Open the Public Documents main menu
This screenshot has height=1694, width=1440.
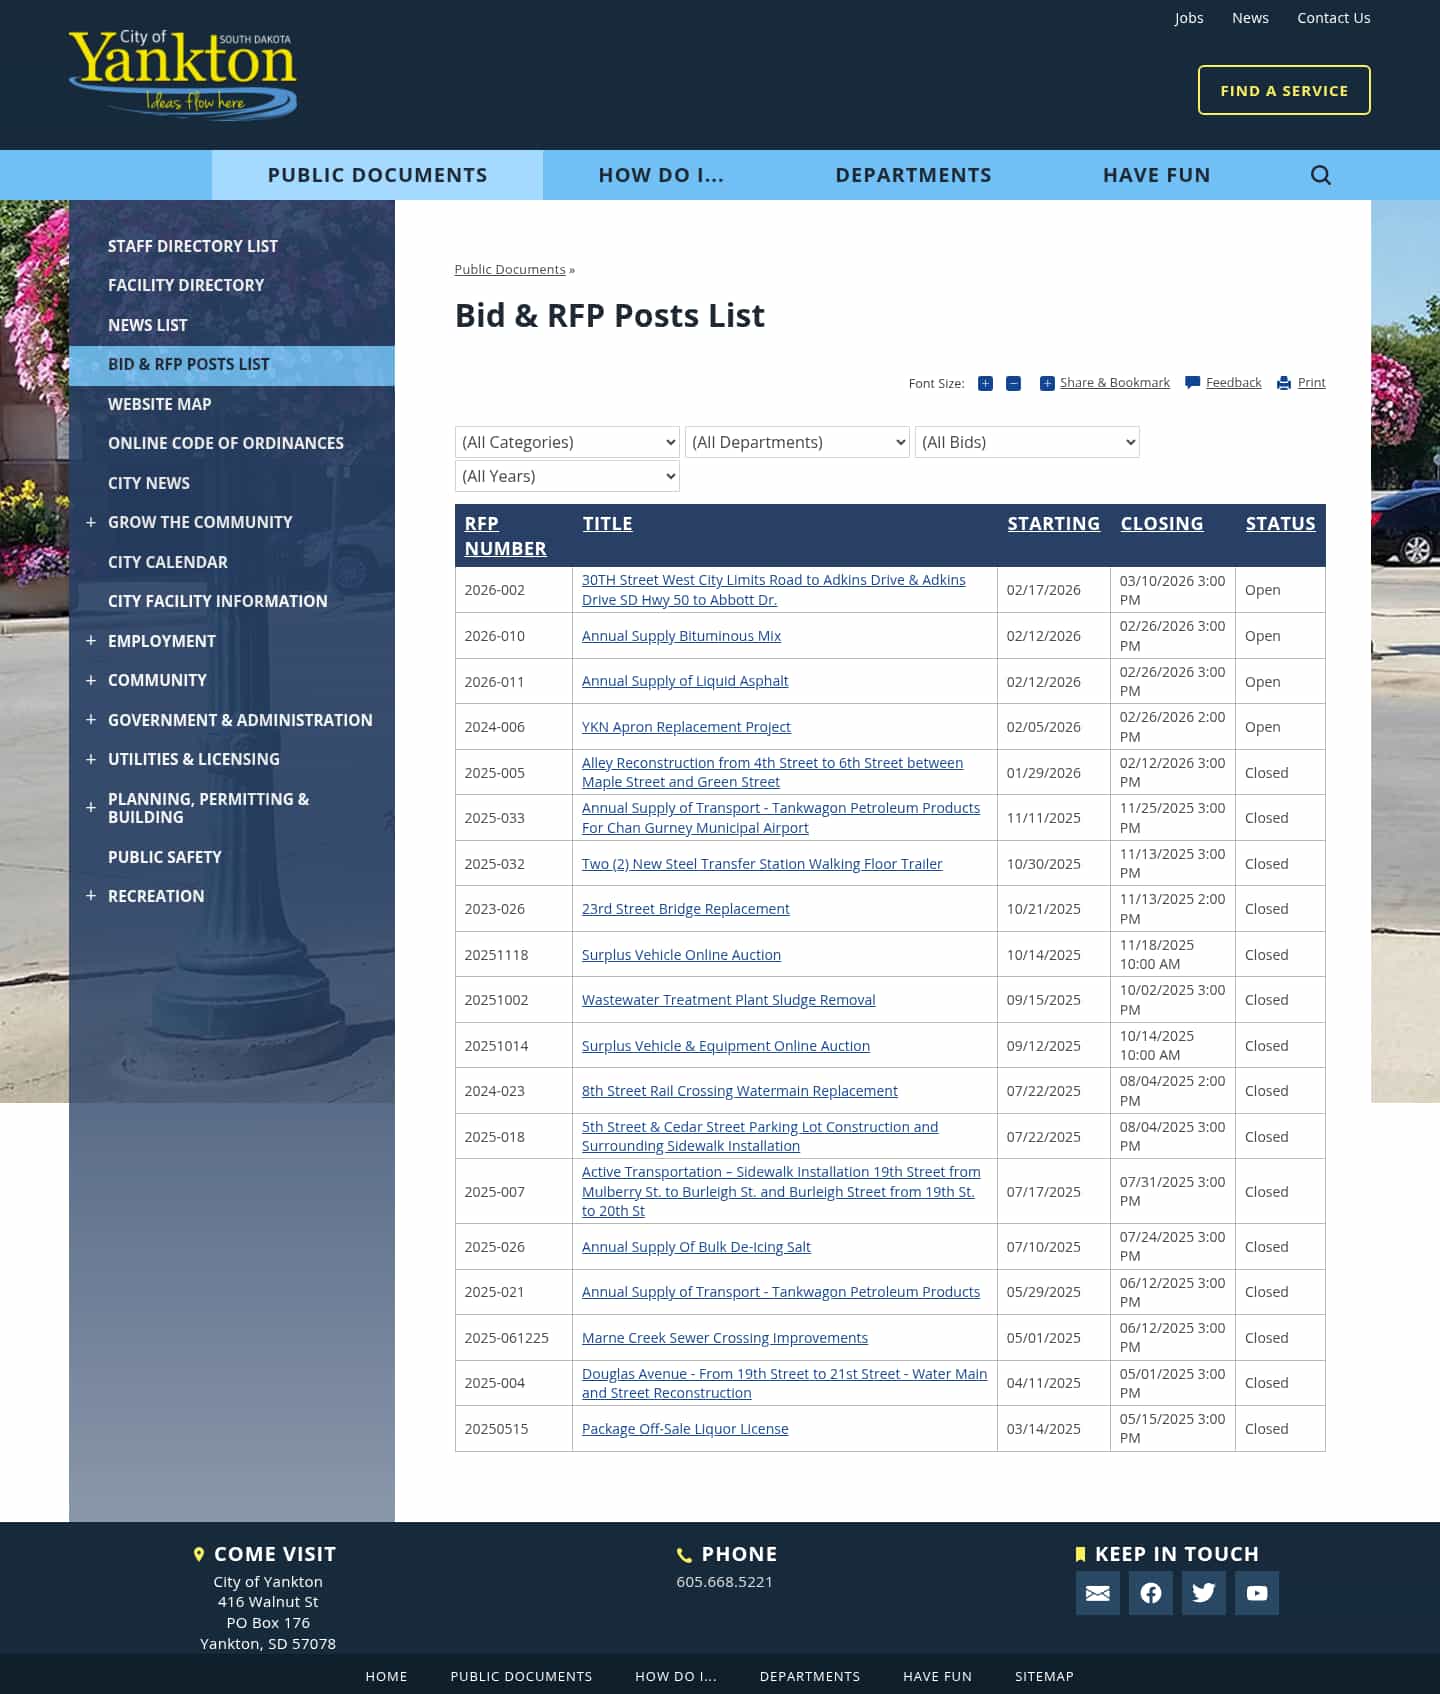pyautogui.click(x=377, y=175)
